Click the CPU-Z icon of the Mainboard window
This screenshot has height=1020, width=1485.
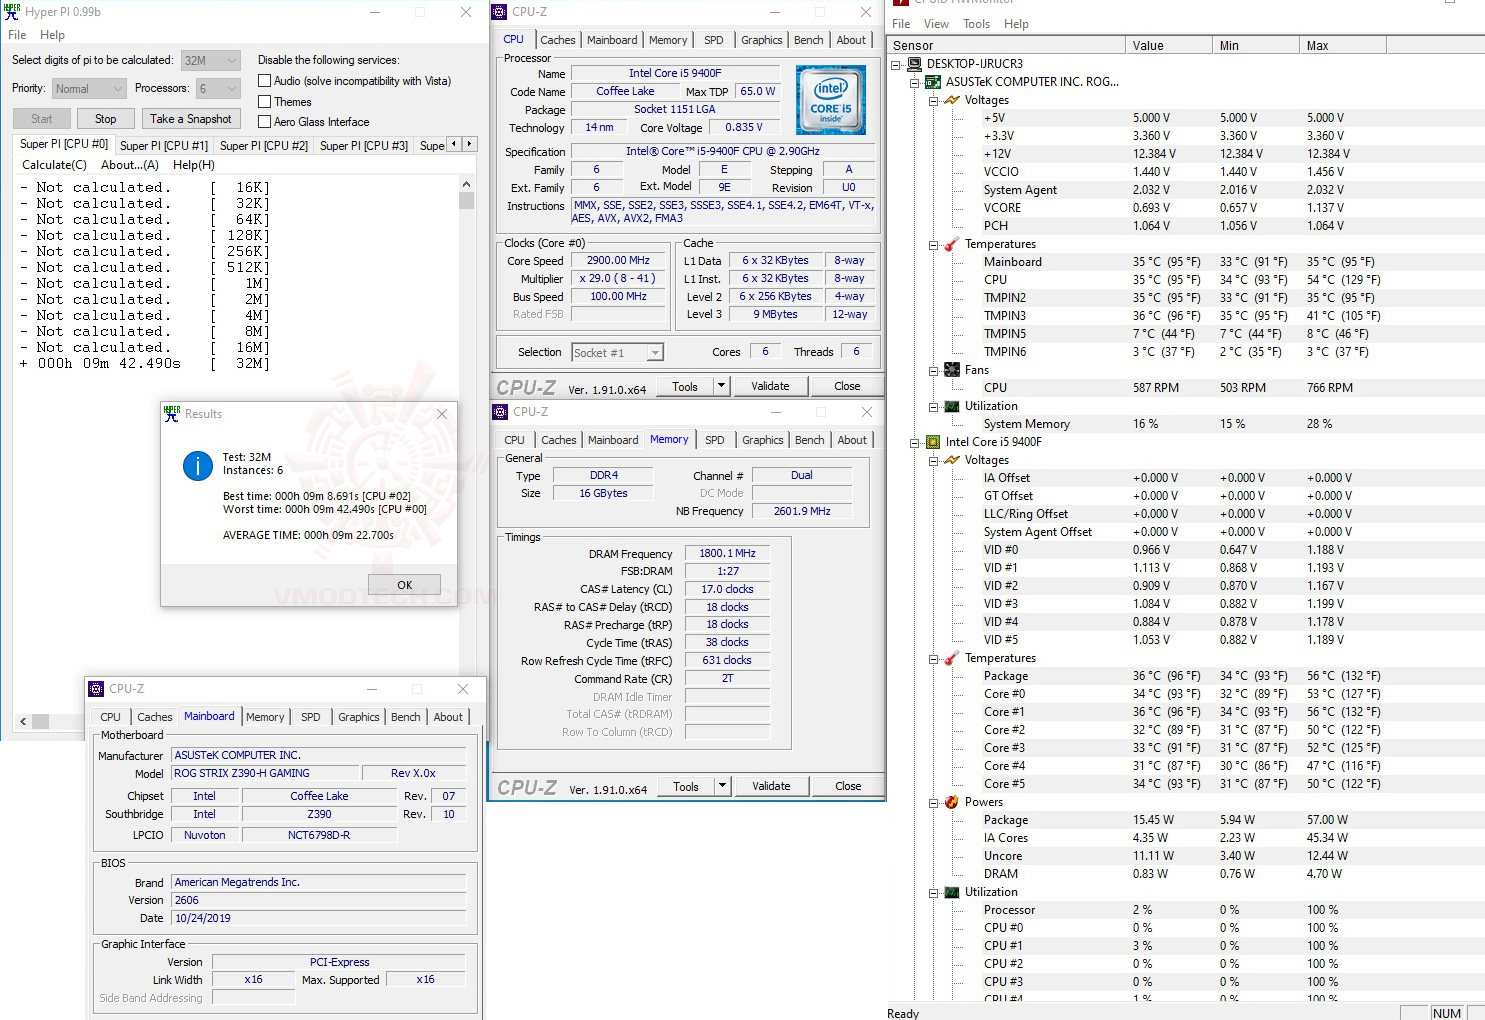pyautogui.click(x=96, y=689)
